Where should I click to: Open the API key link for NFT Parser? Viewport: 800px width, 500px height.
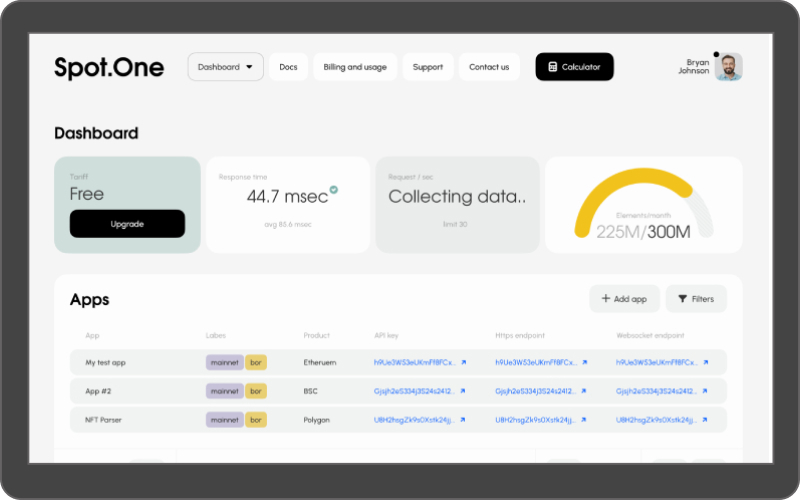point(414,420)
